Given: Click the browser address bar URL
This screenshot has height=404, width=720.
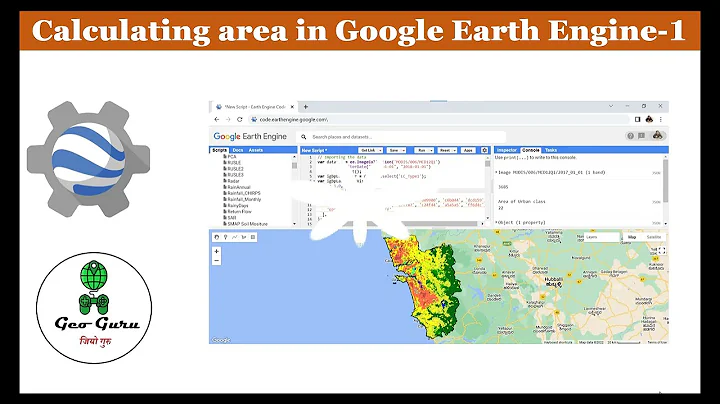Looking at the screenshot, I should pyautogui.click(x=294, y=119).
